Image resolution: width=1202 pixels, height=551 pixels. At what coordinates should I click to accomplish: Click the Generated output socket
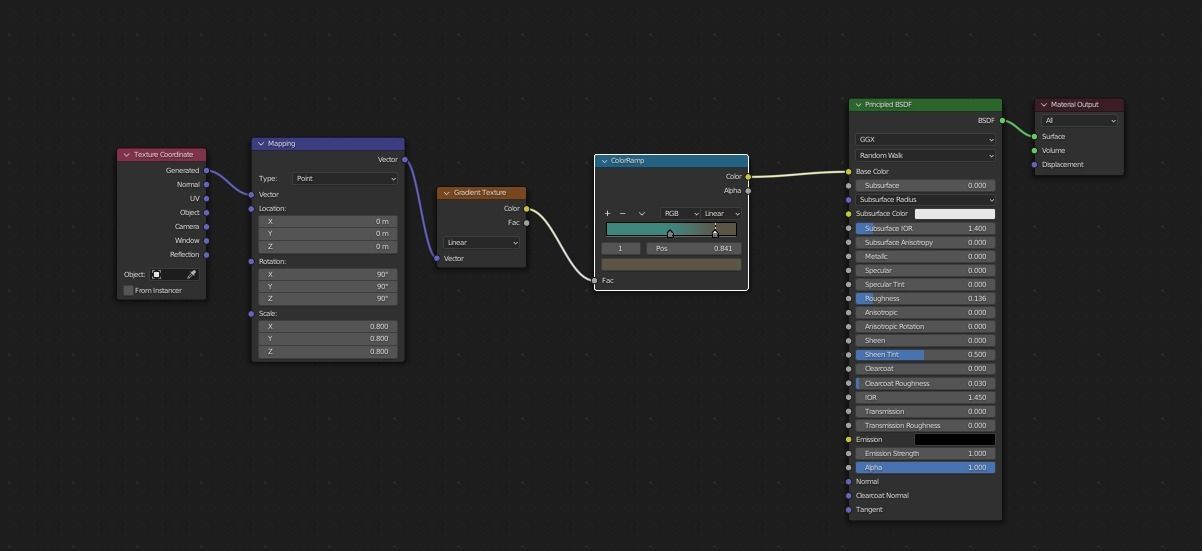tap(207, 170)
